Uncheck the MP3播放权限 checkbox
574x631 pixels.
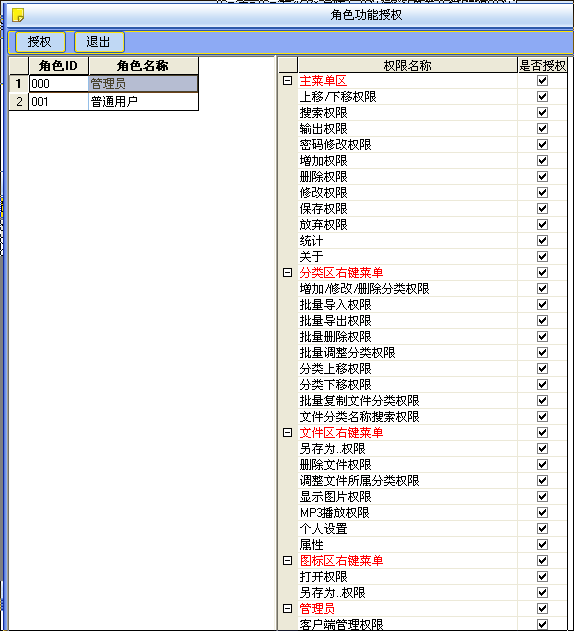click(542, 512)
